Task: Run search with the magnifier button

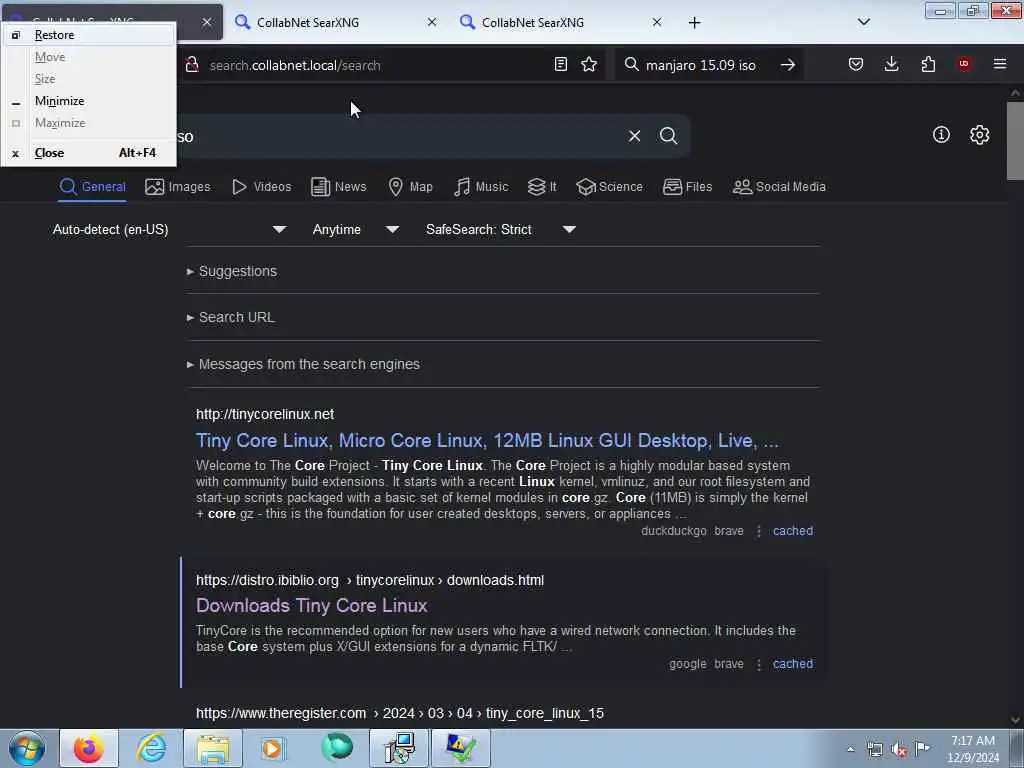Action: point(668,136)
